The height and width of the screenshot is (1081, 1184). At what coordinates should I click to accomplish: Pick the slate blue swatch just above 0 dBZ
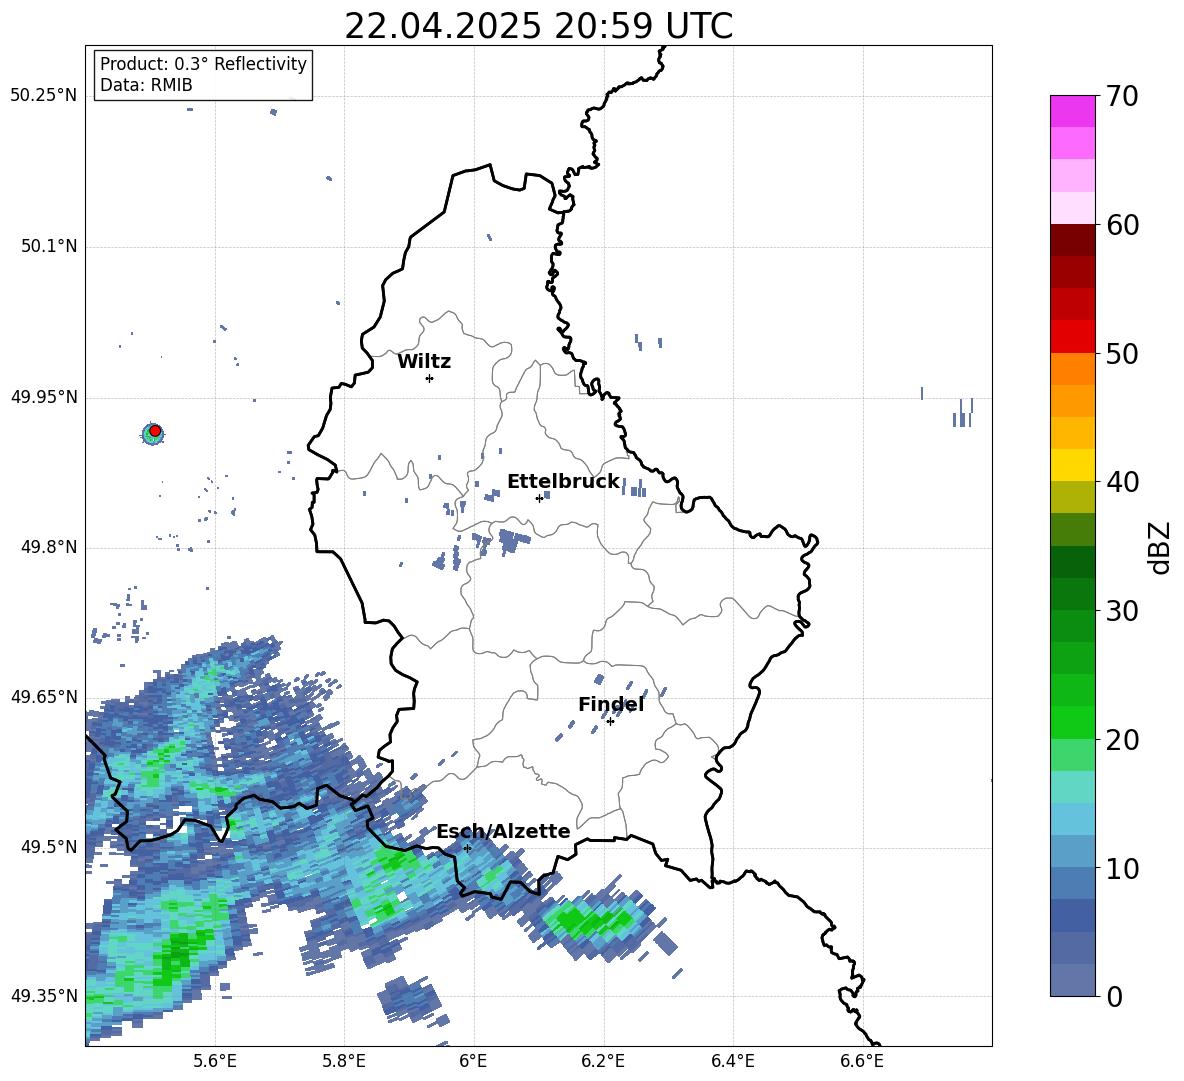pyautogui.click(x=1072, y=980)
